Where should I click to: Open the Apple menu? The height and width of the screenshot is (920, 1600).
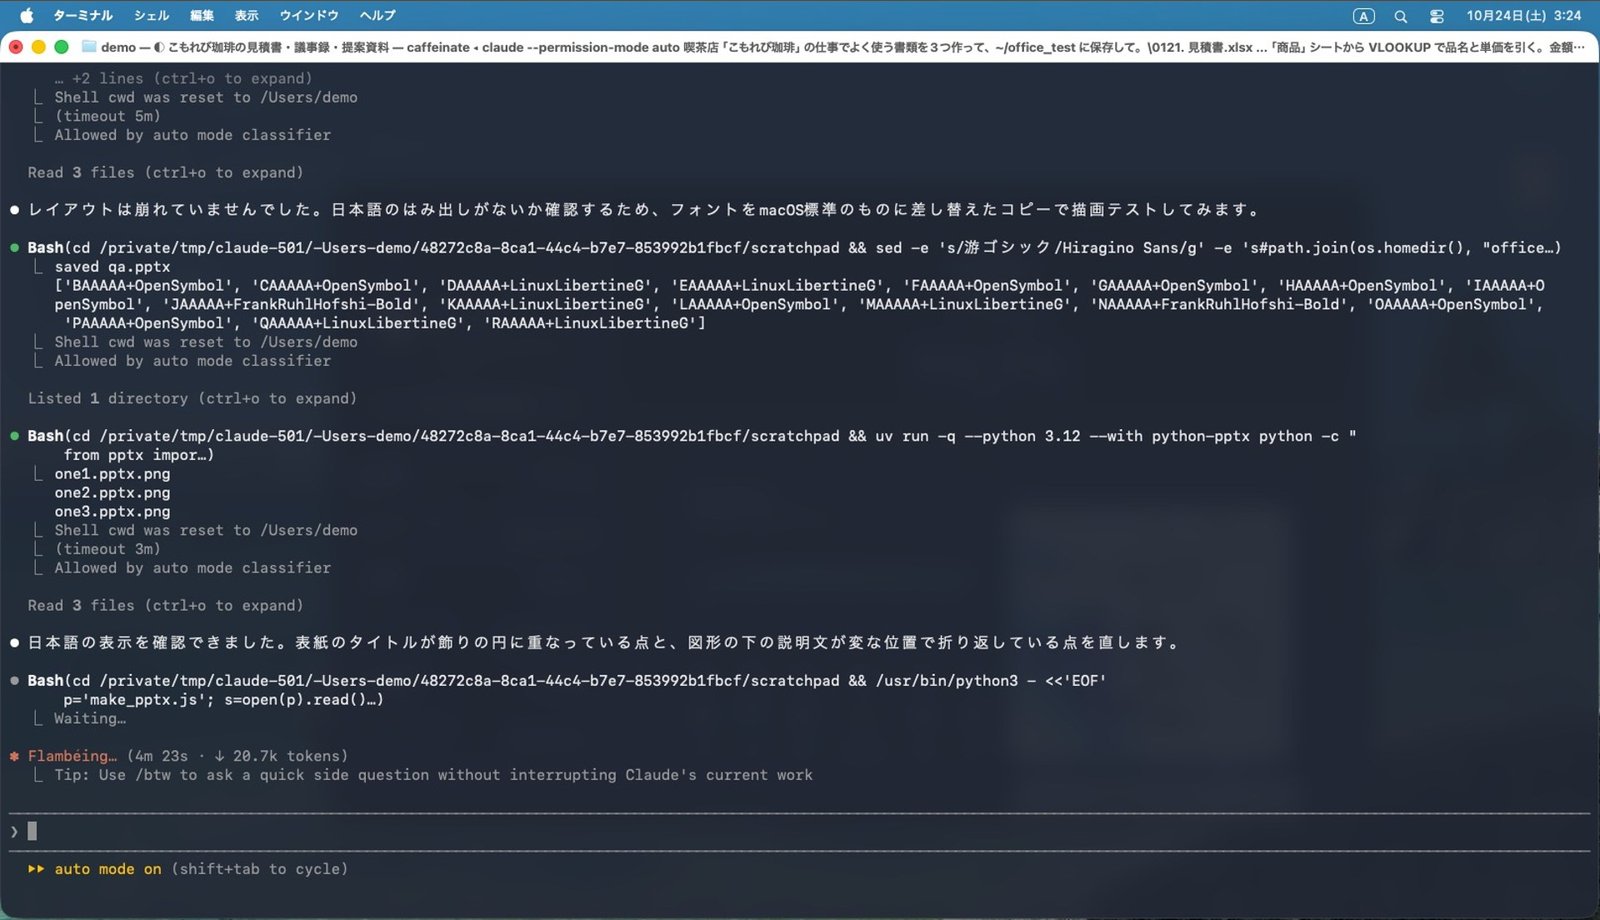27,15
